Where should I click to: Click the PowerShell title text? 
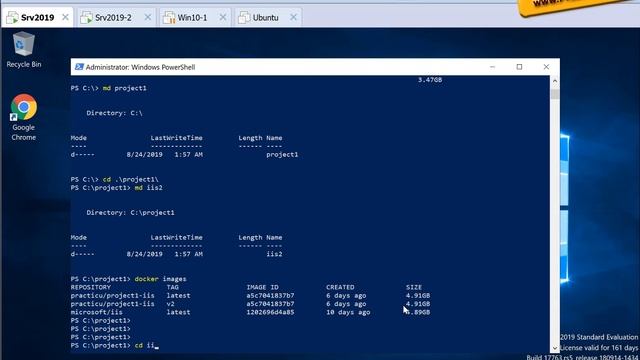tap(140, 67)
